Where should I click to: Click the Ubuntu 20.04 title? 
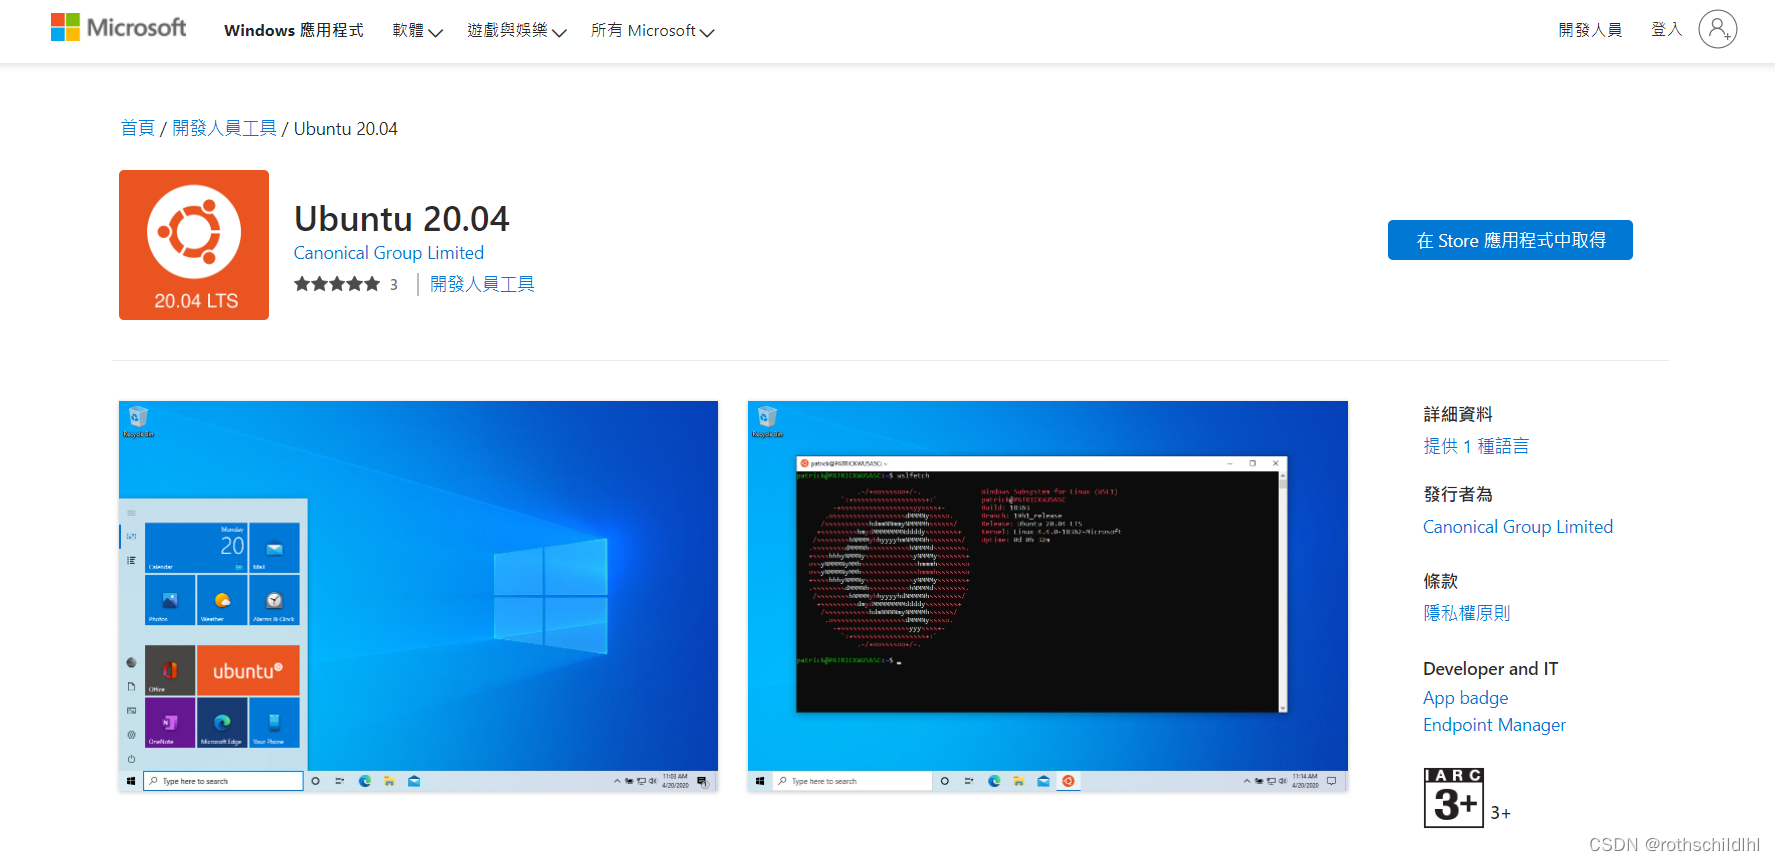[x=402, y=218]
